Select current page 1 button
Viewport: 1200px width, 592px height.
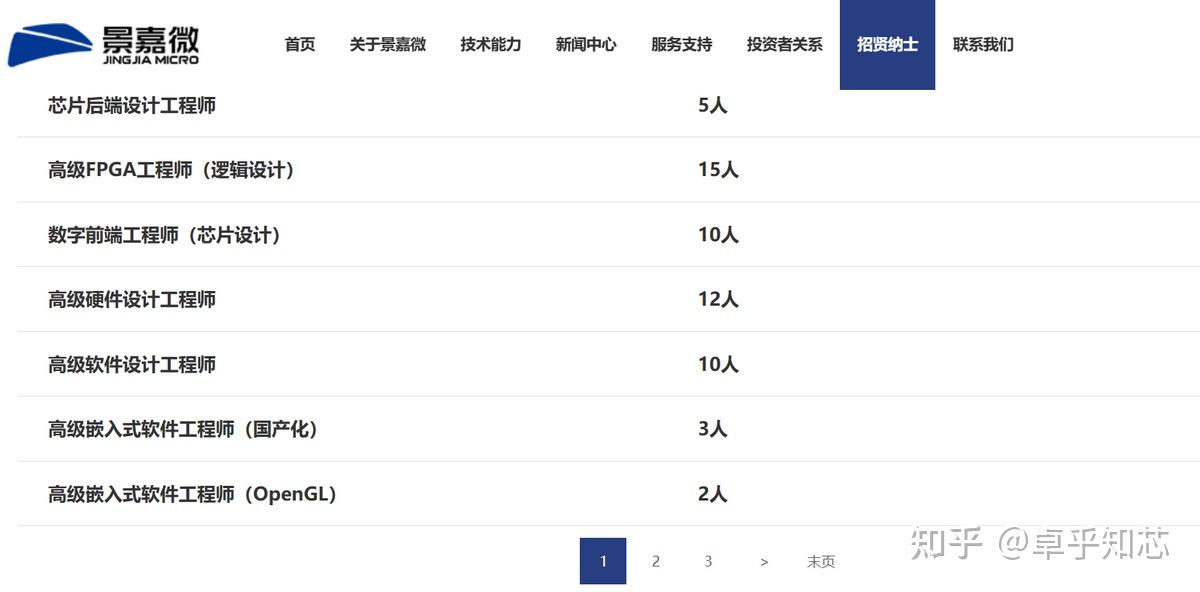coord(603,561)
